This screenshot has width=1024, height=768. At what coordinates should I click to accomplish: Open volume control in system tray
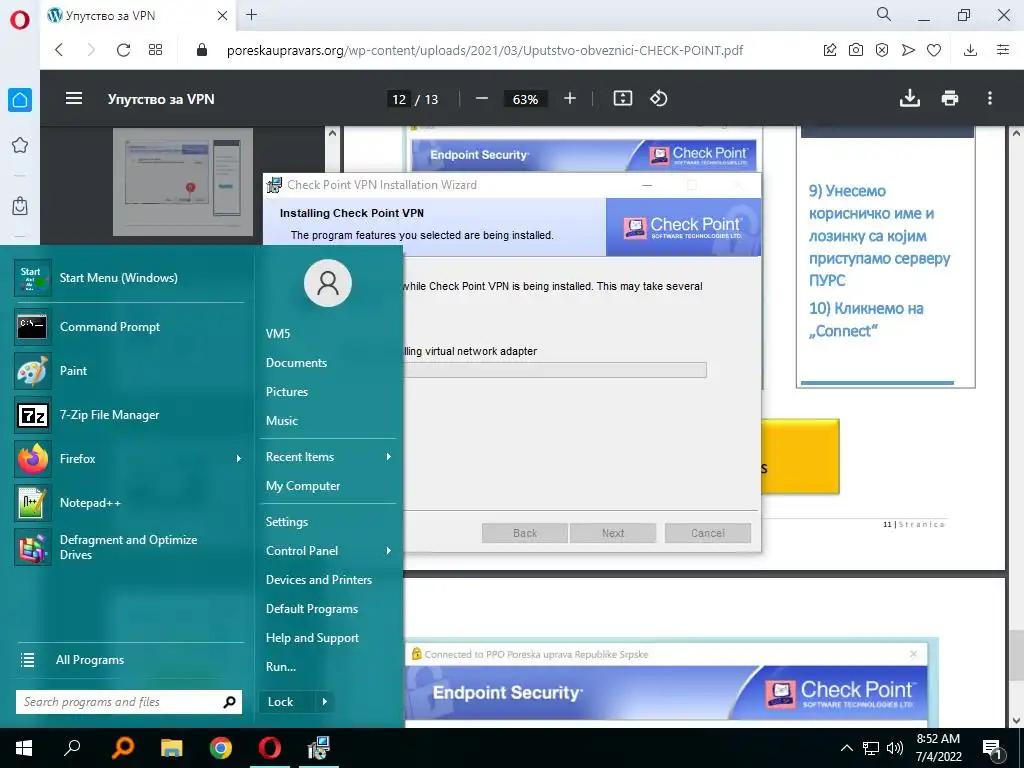[895, 748]
